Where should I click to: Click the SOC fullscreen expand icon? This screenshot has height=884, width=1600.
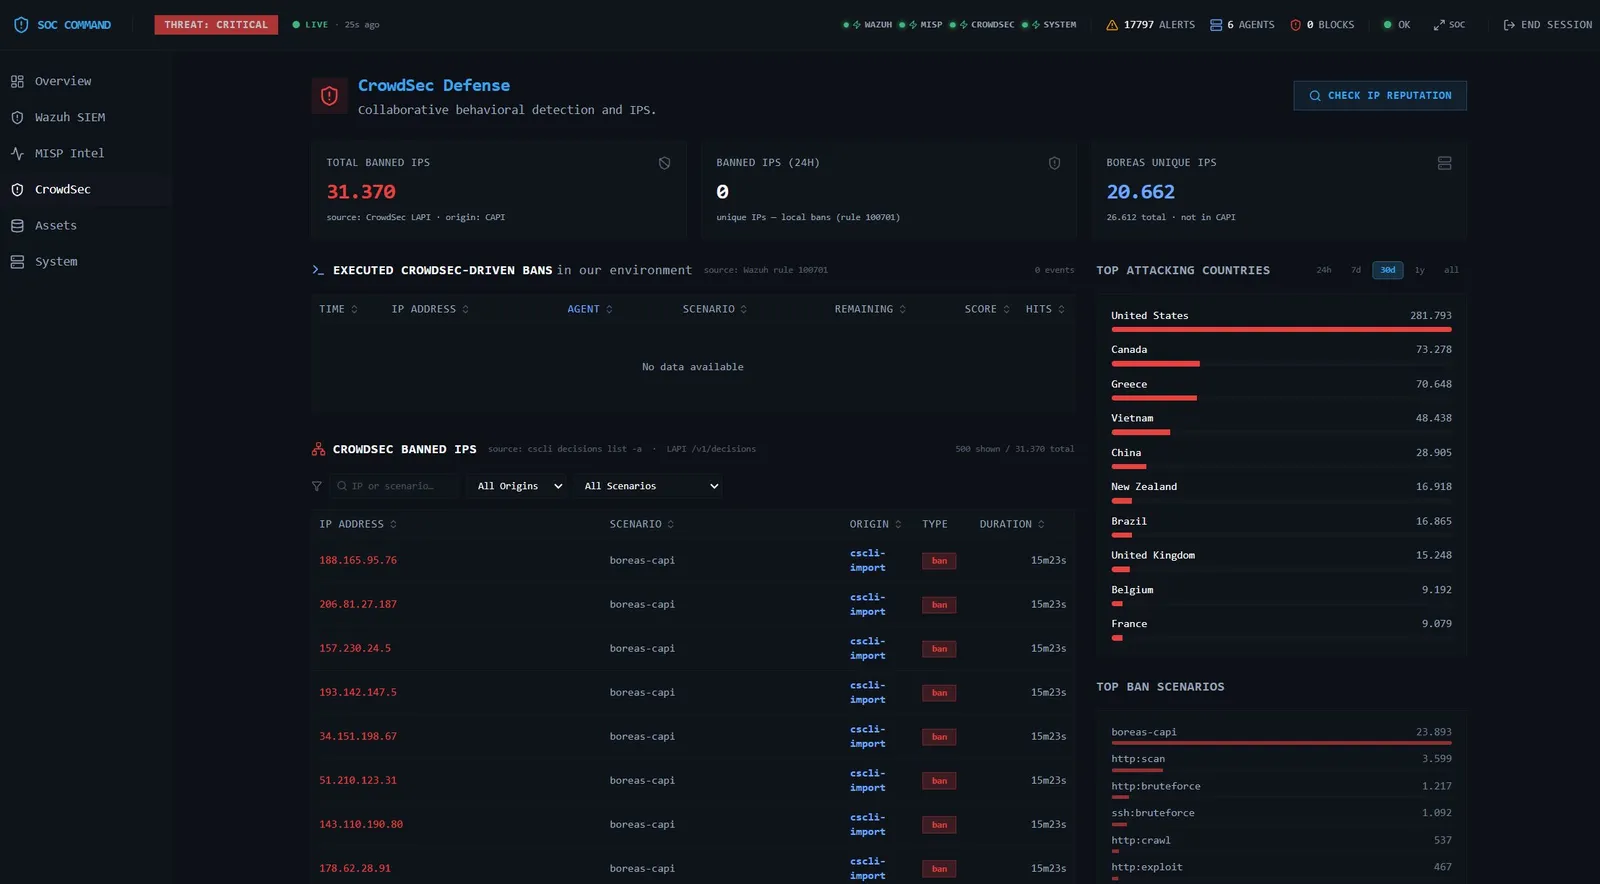[x=1439, y=25]
